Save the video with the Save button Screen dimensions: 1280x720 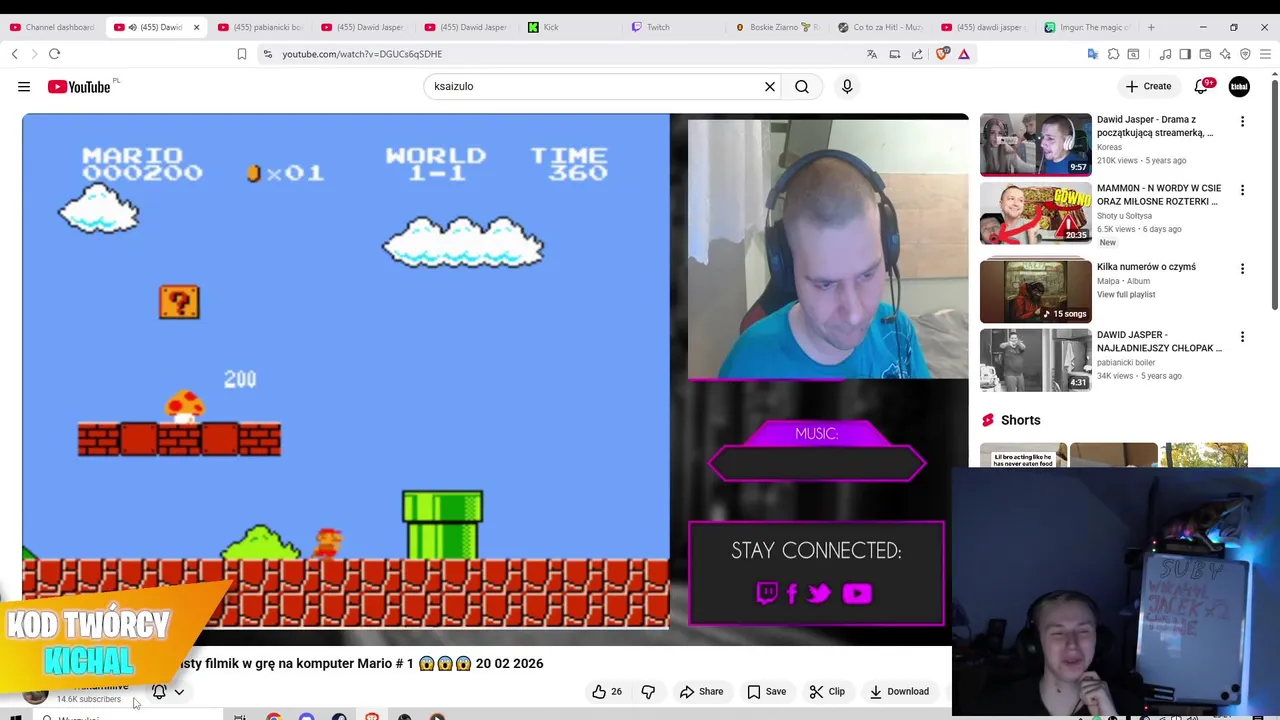pyautogui.click(x=766, y=691)
